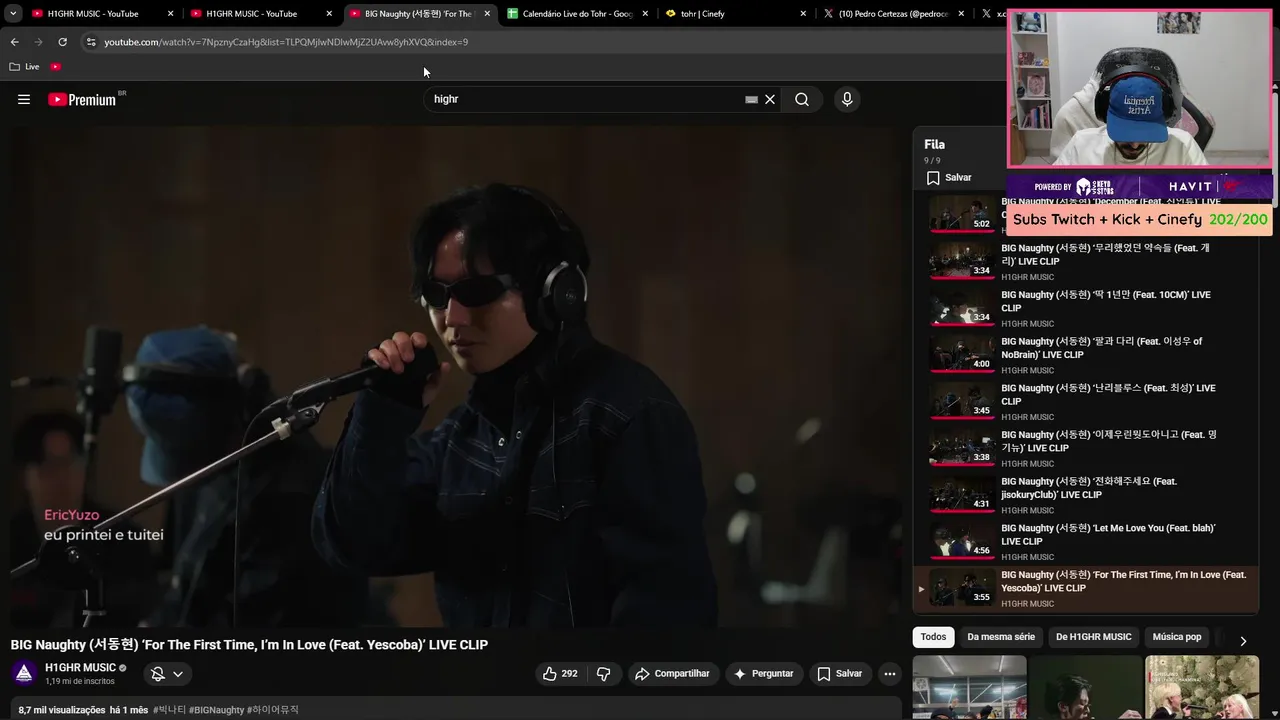Image resolution: width=1280 pixels, height=720 pixels.
Task: Click the #하이어뮤직 hashtag link
Action: pyautogui.click(x=273, y=710)
